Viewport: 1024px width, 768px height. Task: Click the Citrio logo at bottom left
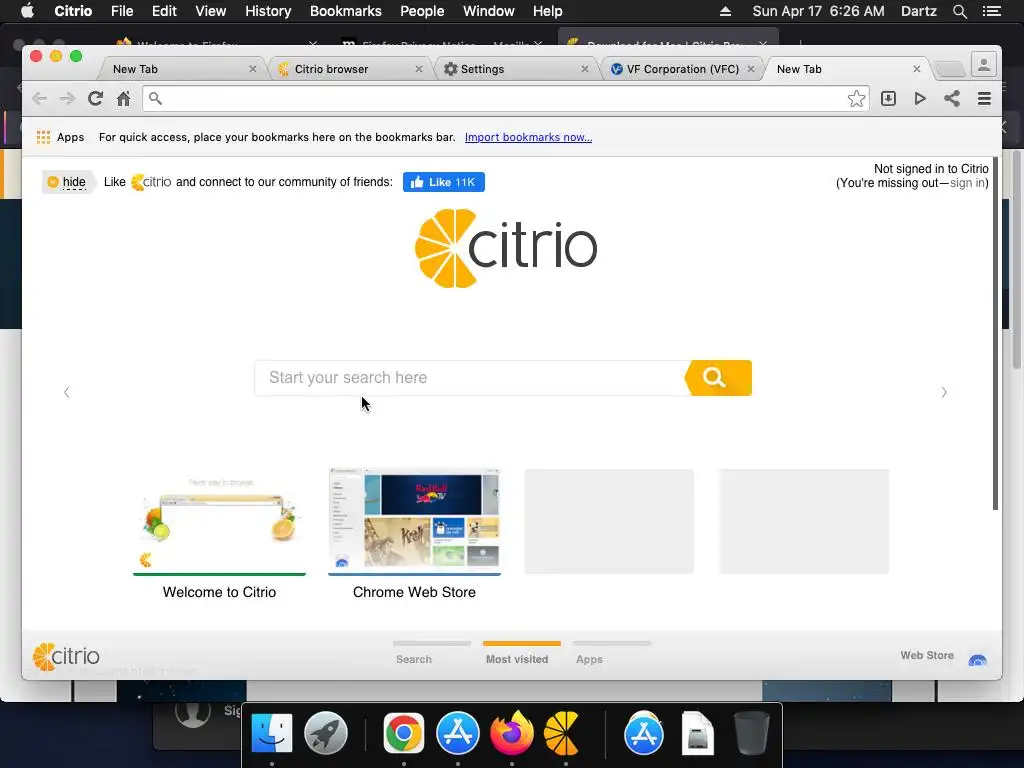[x=66, y=656]
